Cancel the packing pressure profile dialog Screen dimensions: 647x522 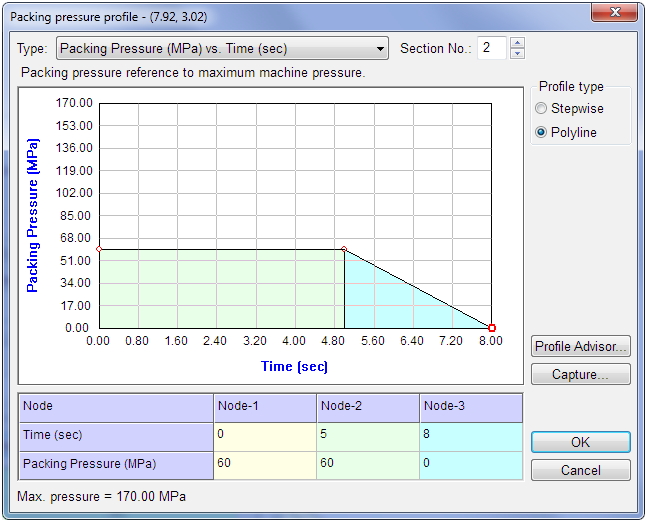[x=581, y=470]
